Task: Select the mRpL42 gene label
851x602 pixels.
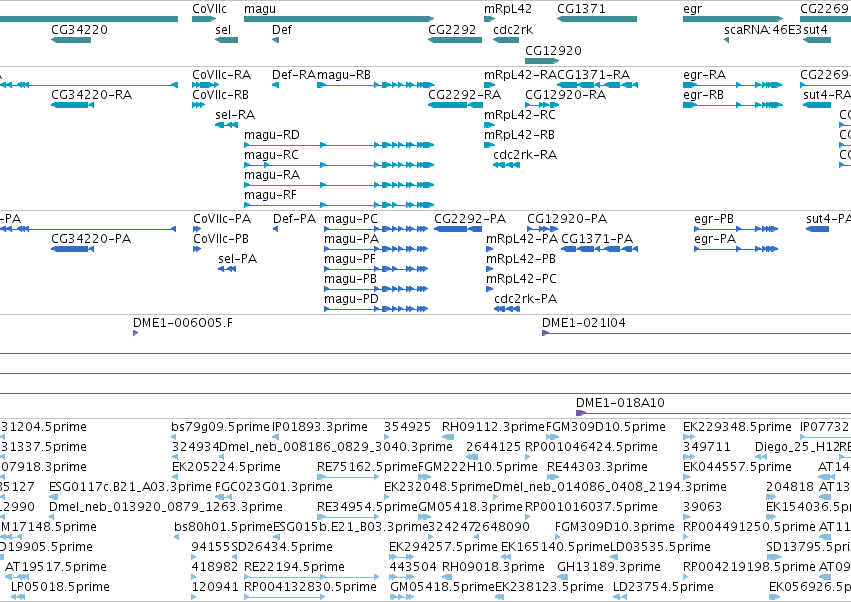Action: 508,9
